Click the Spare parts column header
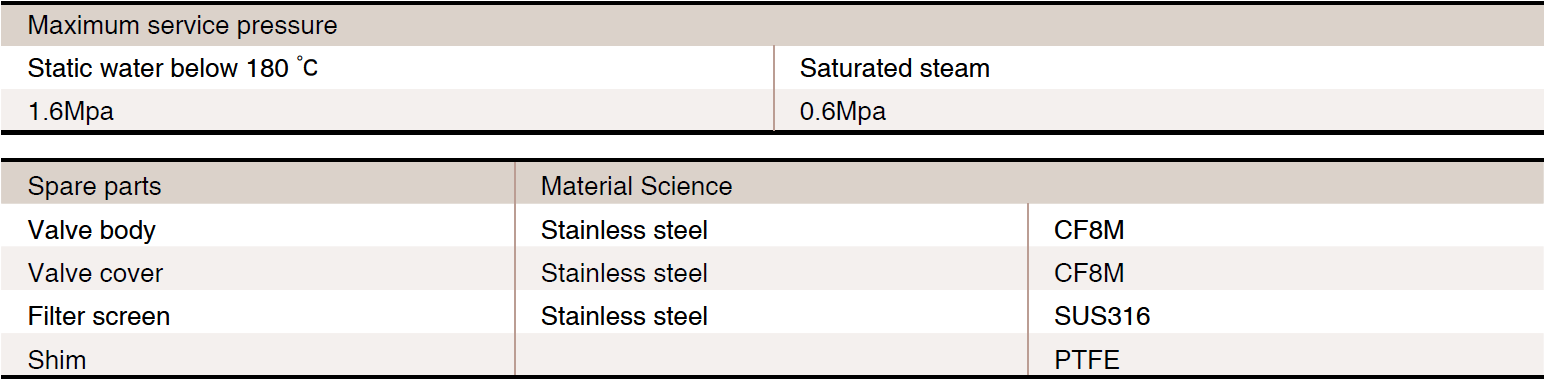The height and width of the screenshot is (380, 1544). point(257,185)
